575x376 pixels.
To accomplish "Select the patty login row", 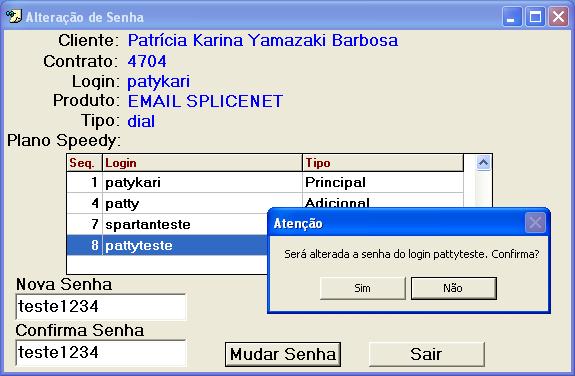I will pyautogui.click(x=168, y=203).
